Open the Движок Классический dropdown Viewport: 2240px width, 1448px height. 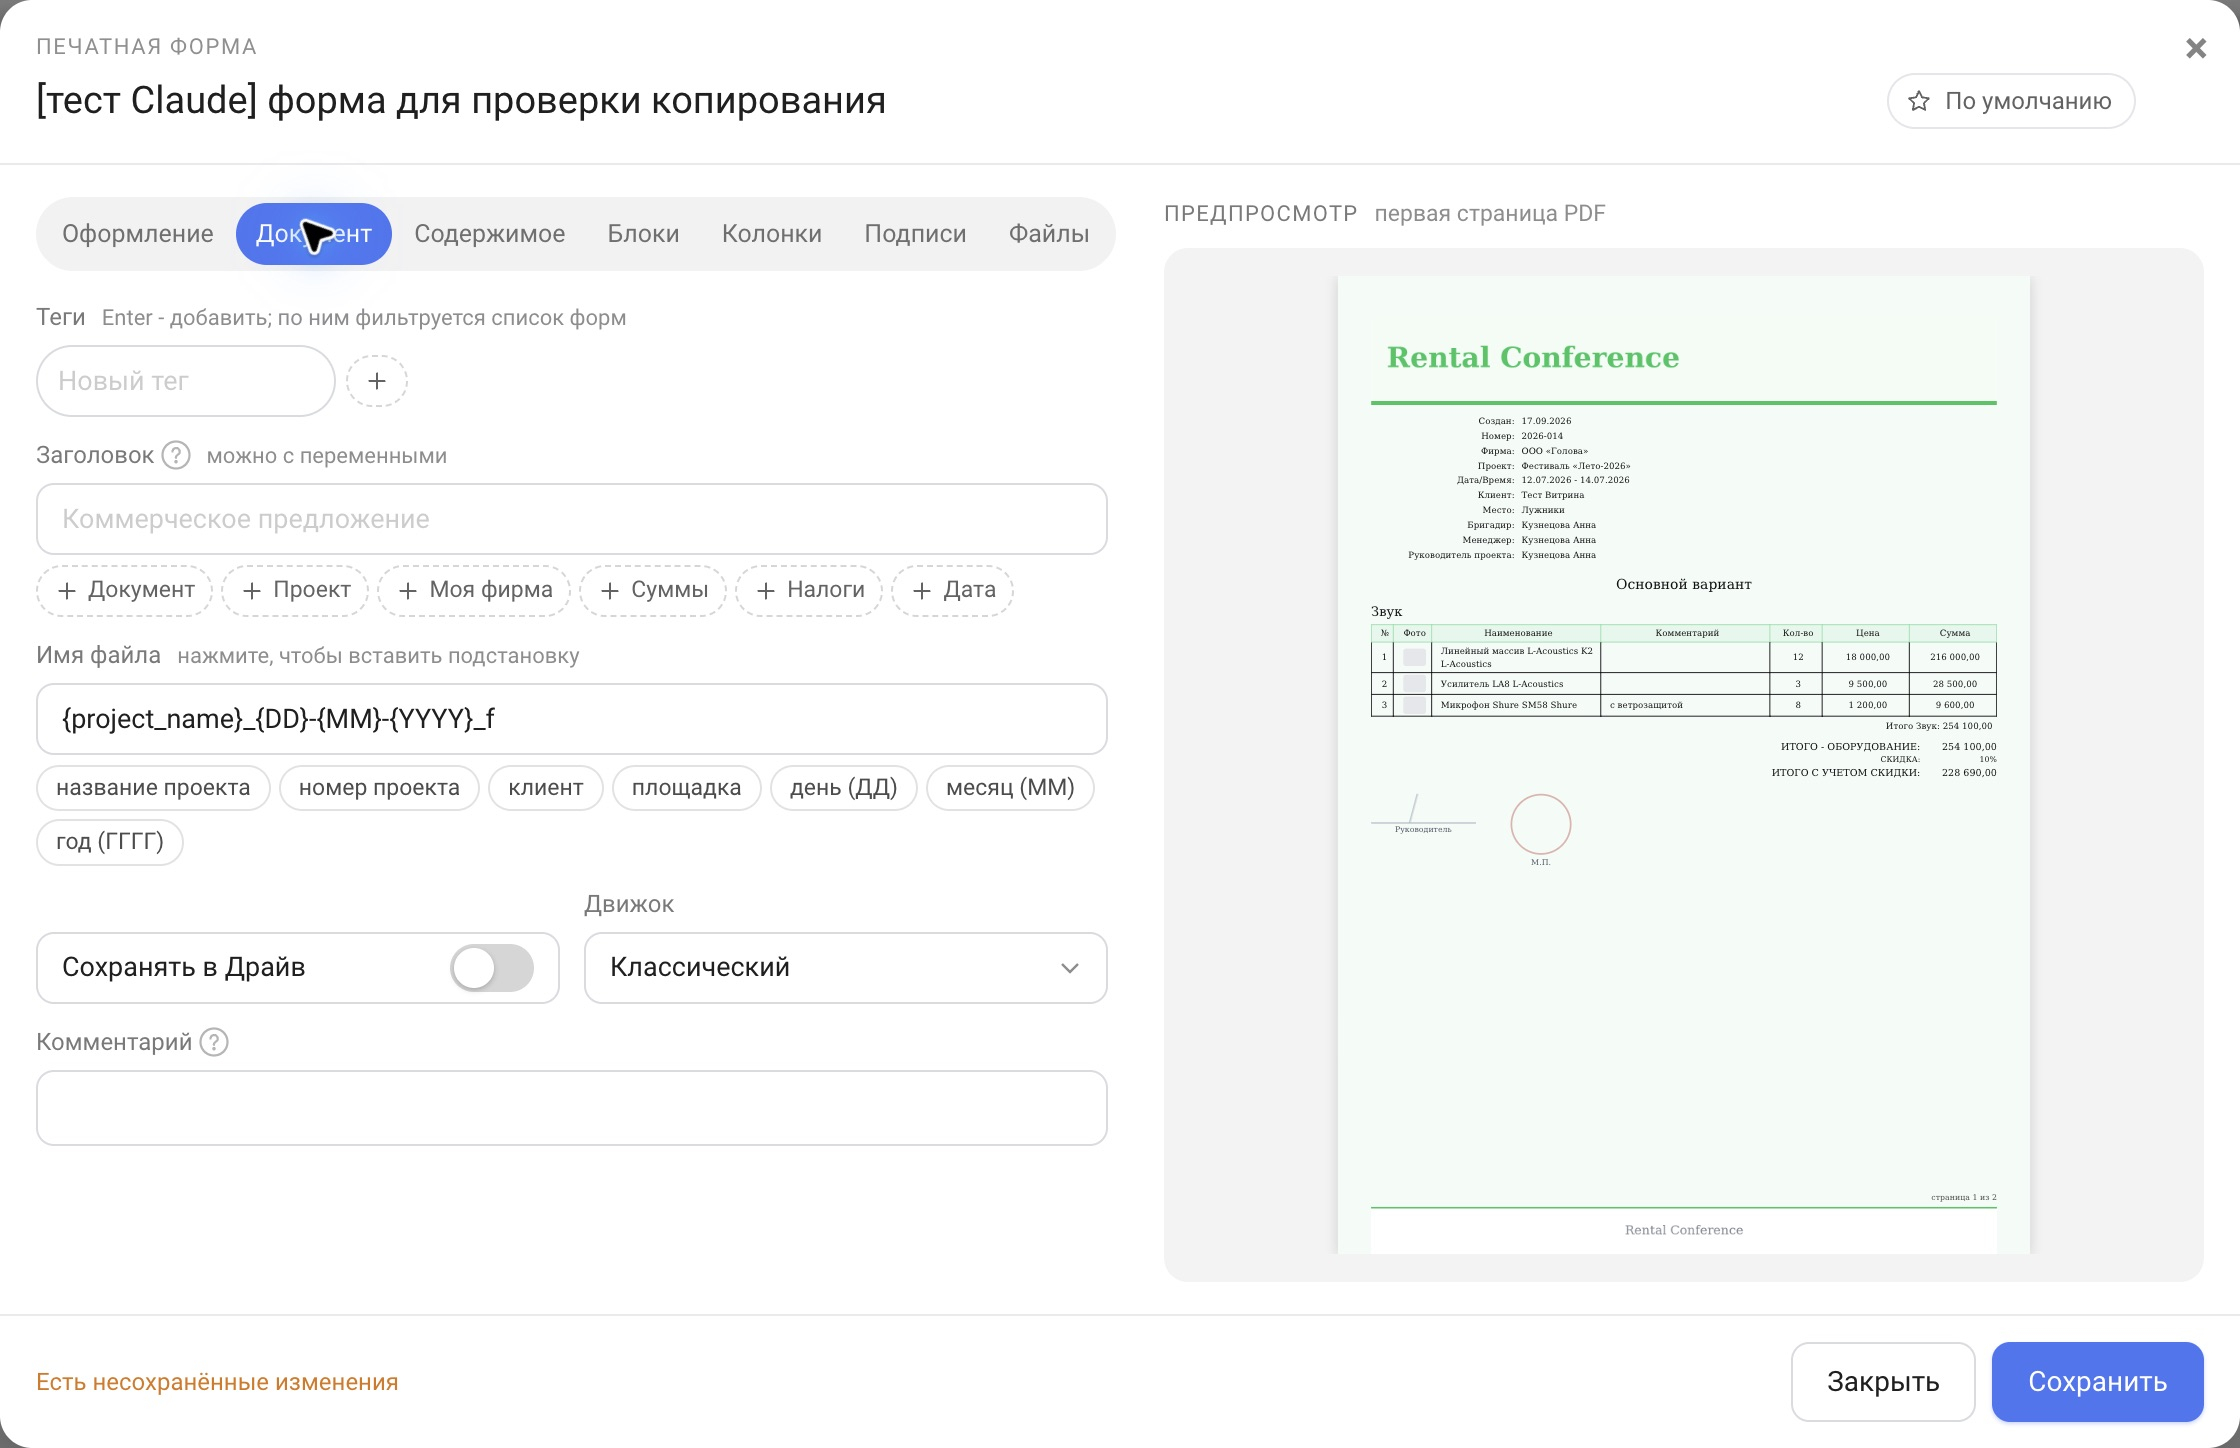coord(845,968)
